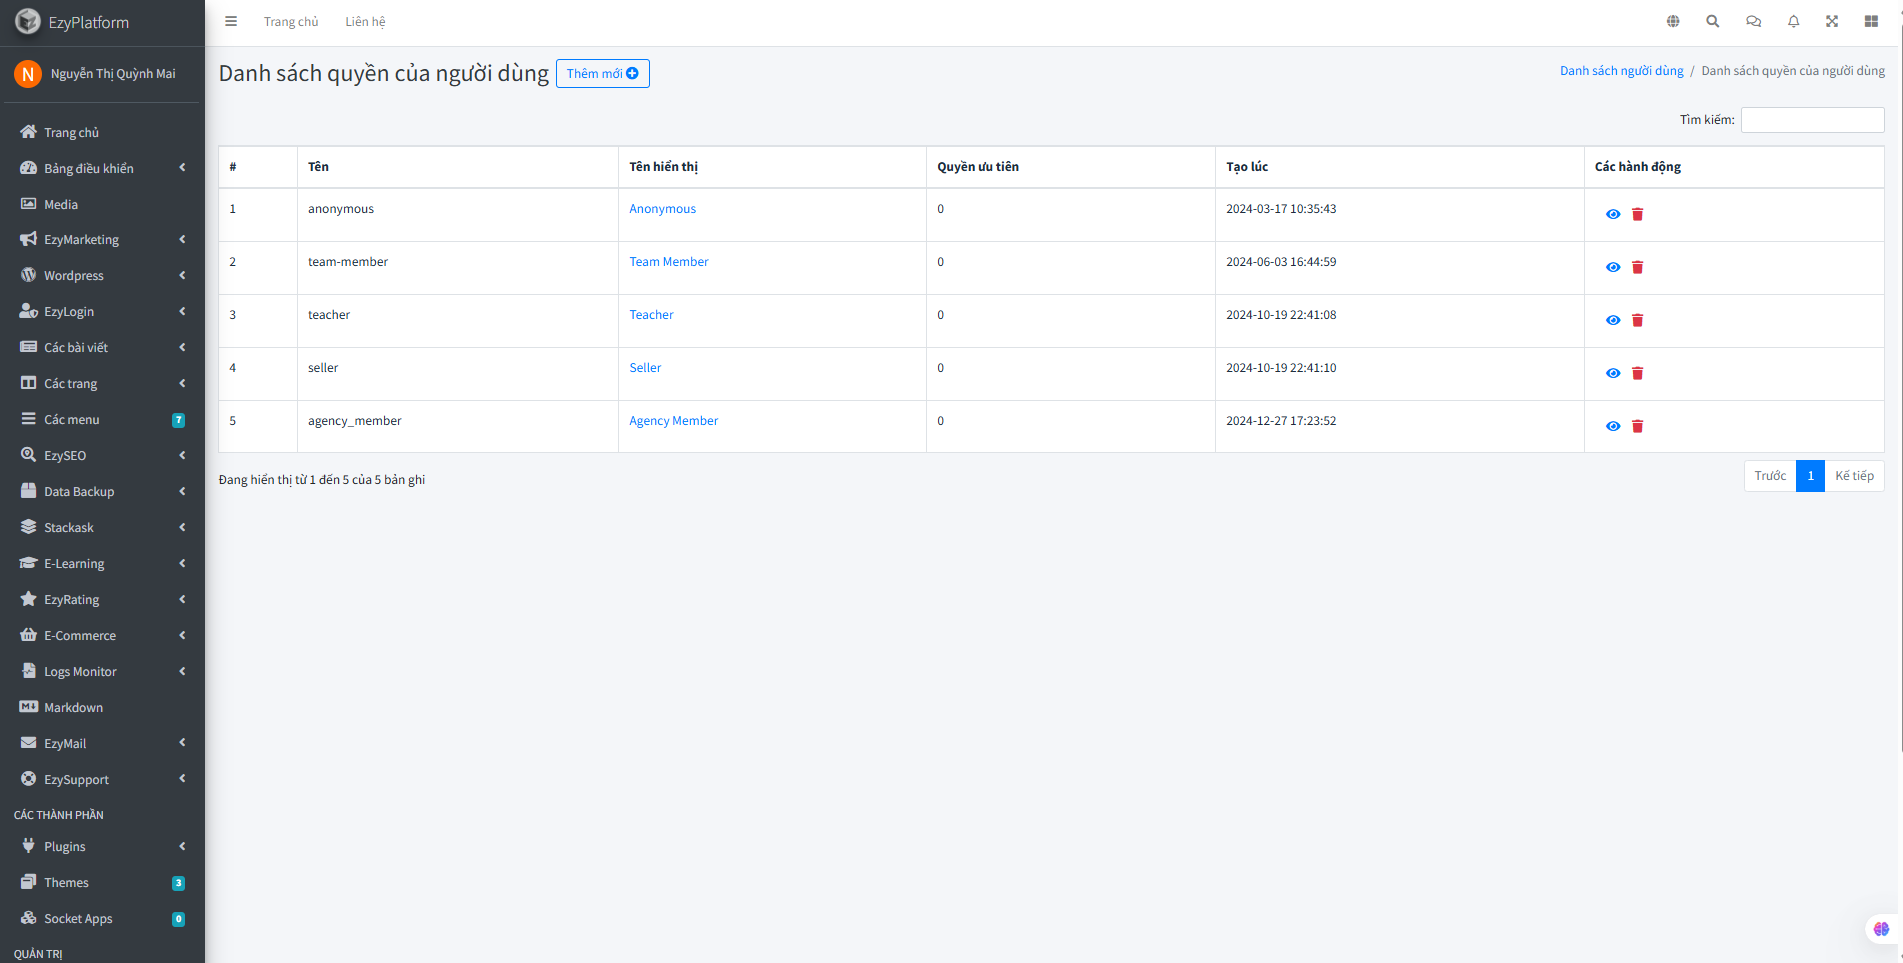Click the Themes sidebar icon
This screenshot has width=1903, height=963.
[29, 882]
